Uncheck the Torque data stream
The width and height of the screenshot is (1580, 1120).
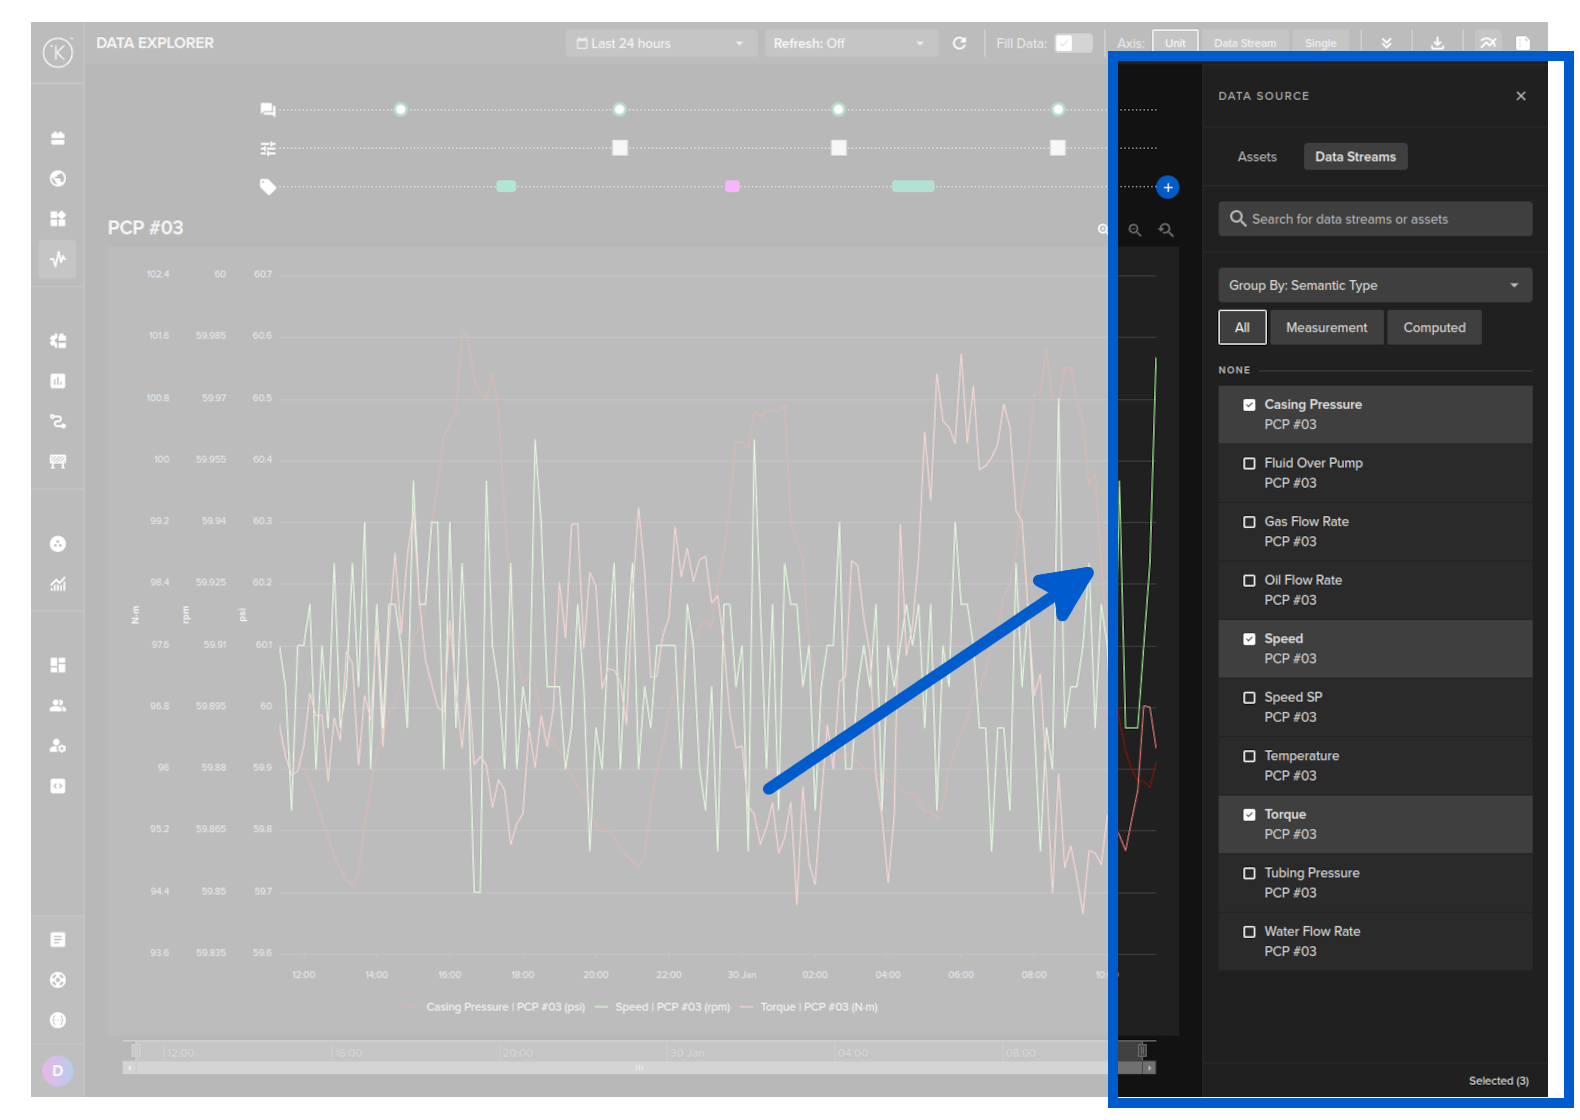point(1249,815)
